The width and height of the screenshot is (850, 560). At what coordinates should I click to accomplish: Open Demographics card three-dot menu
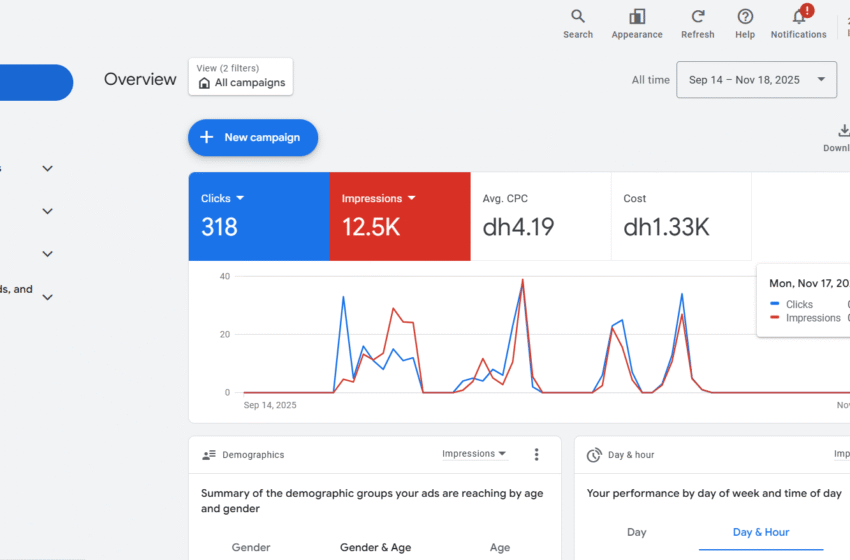[536, 455]
